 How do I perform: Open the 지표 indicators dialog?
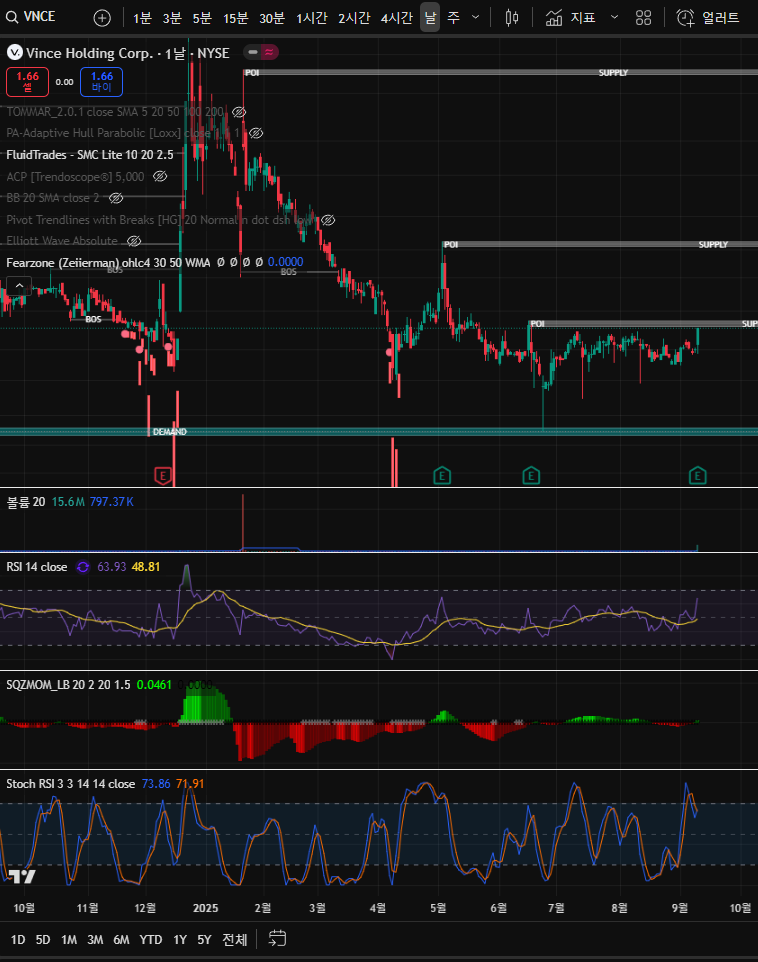click(570, 18)
